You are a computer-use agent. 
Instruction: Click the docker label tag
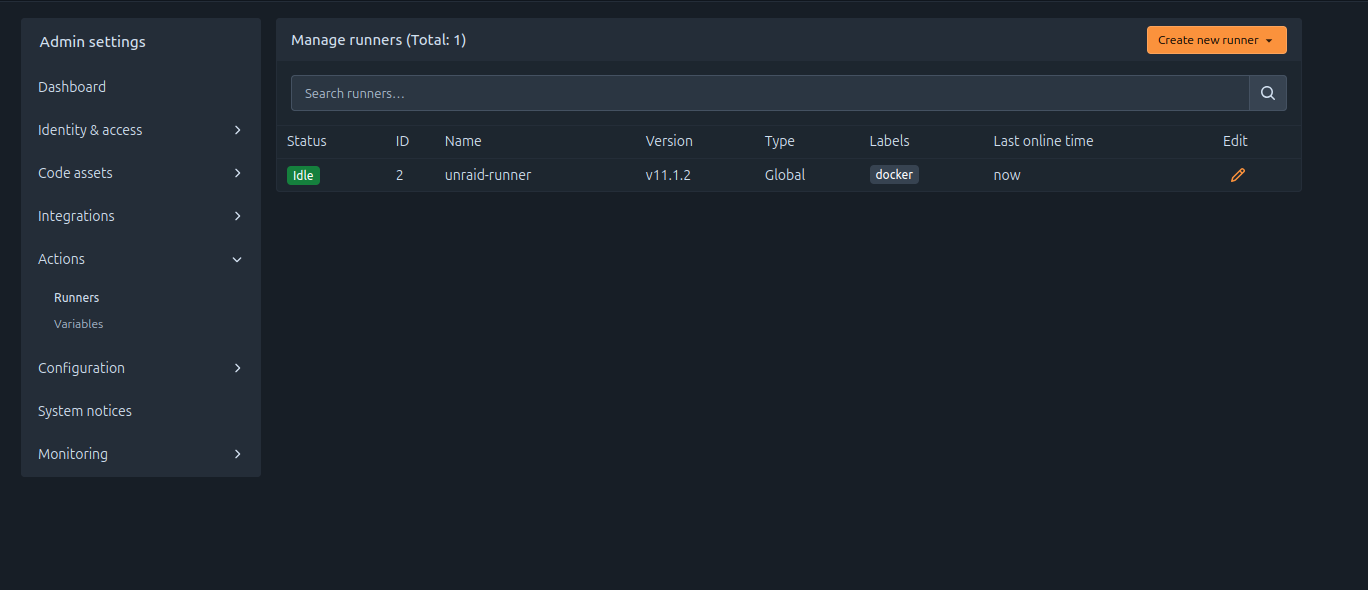point(893,174)
